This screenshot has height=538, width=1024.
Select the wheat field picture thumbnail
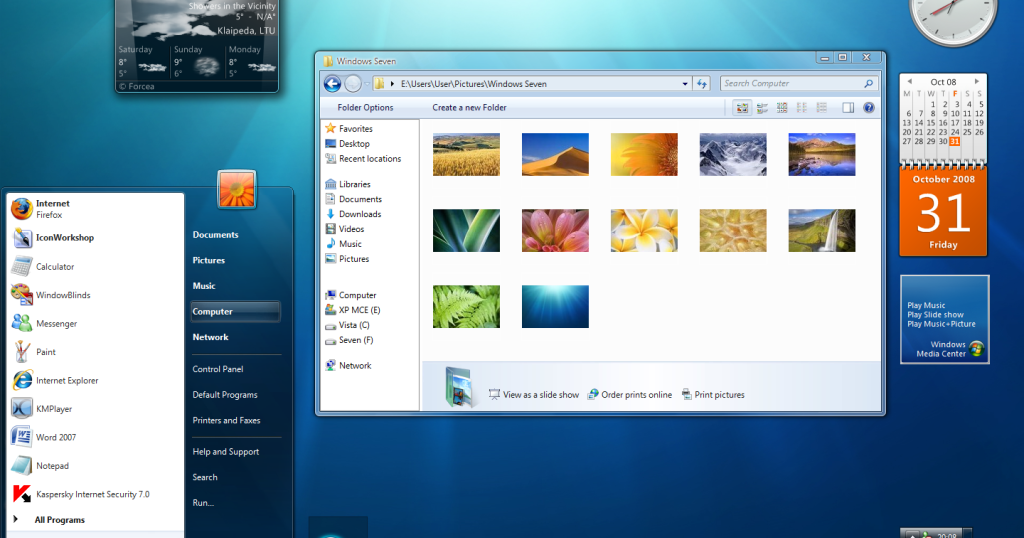tap(466, 155)
